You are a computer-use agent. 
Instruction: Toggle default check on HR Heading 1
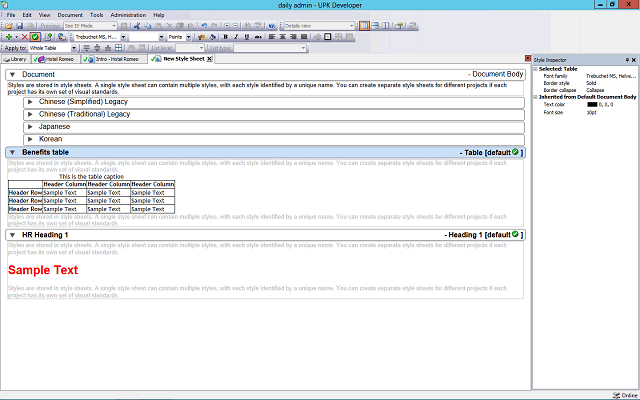click(x=514, y=234)
